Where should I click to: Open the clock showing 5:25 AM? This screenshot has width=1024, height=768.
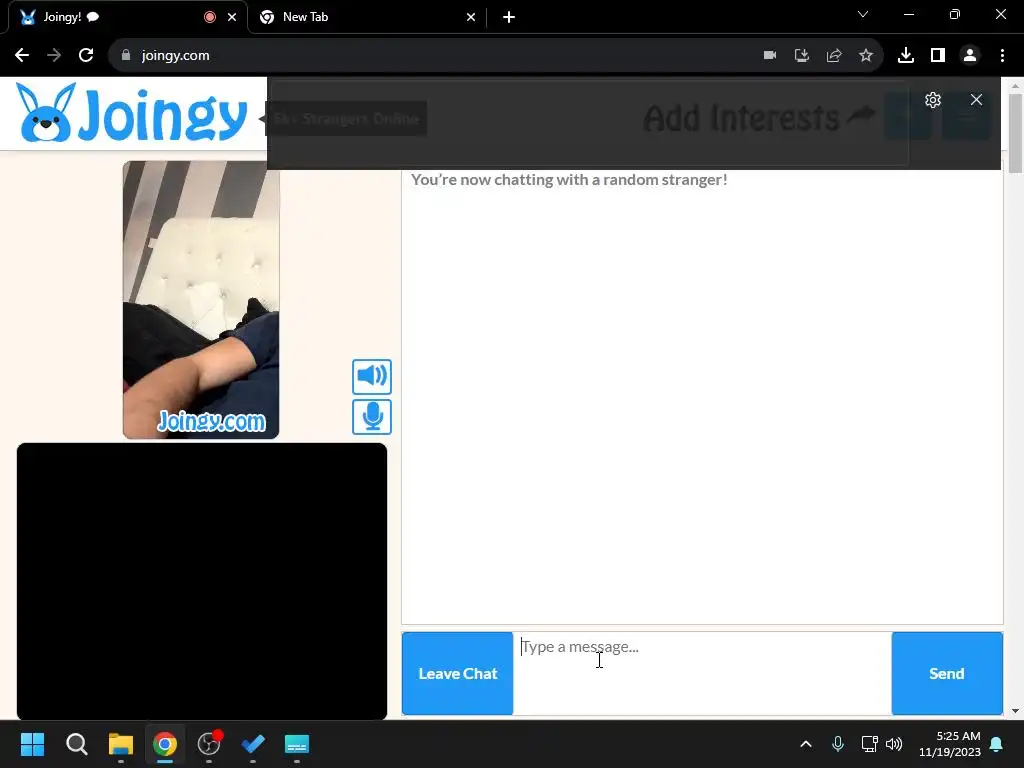click(950, 744)
